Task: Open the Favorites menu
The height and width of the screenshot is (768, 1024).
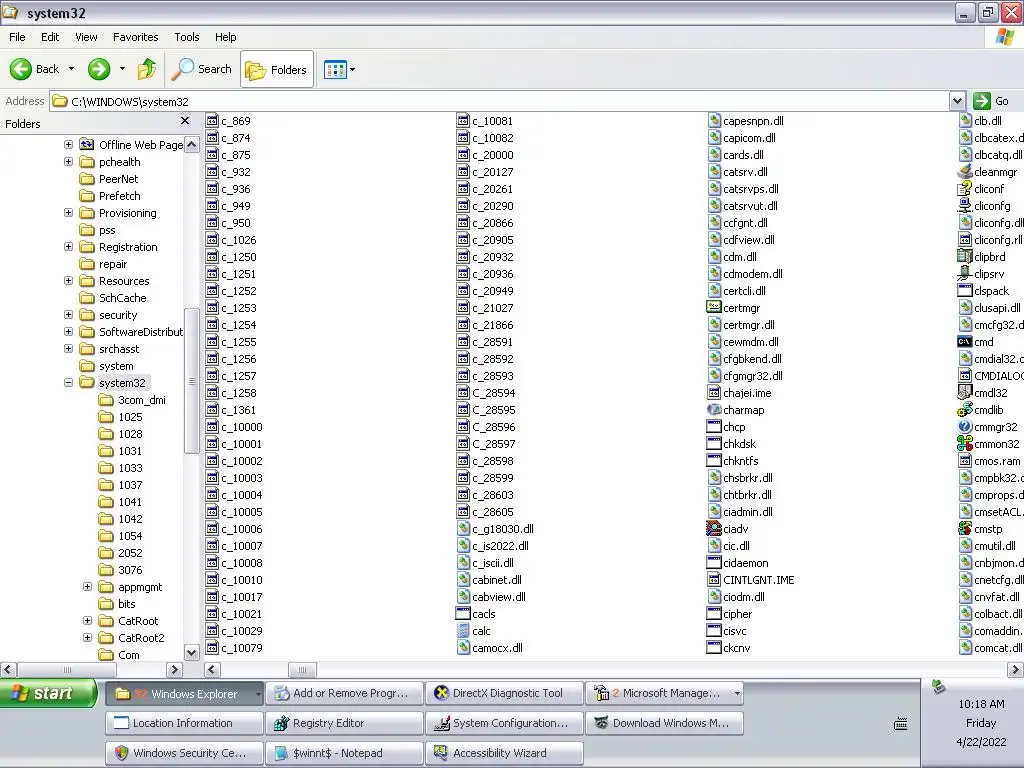Action: click(136, 37)
